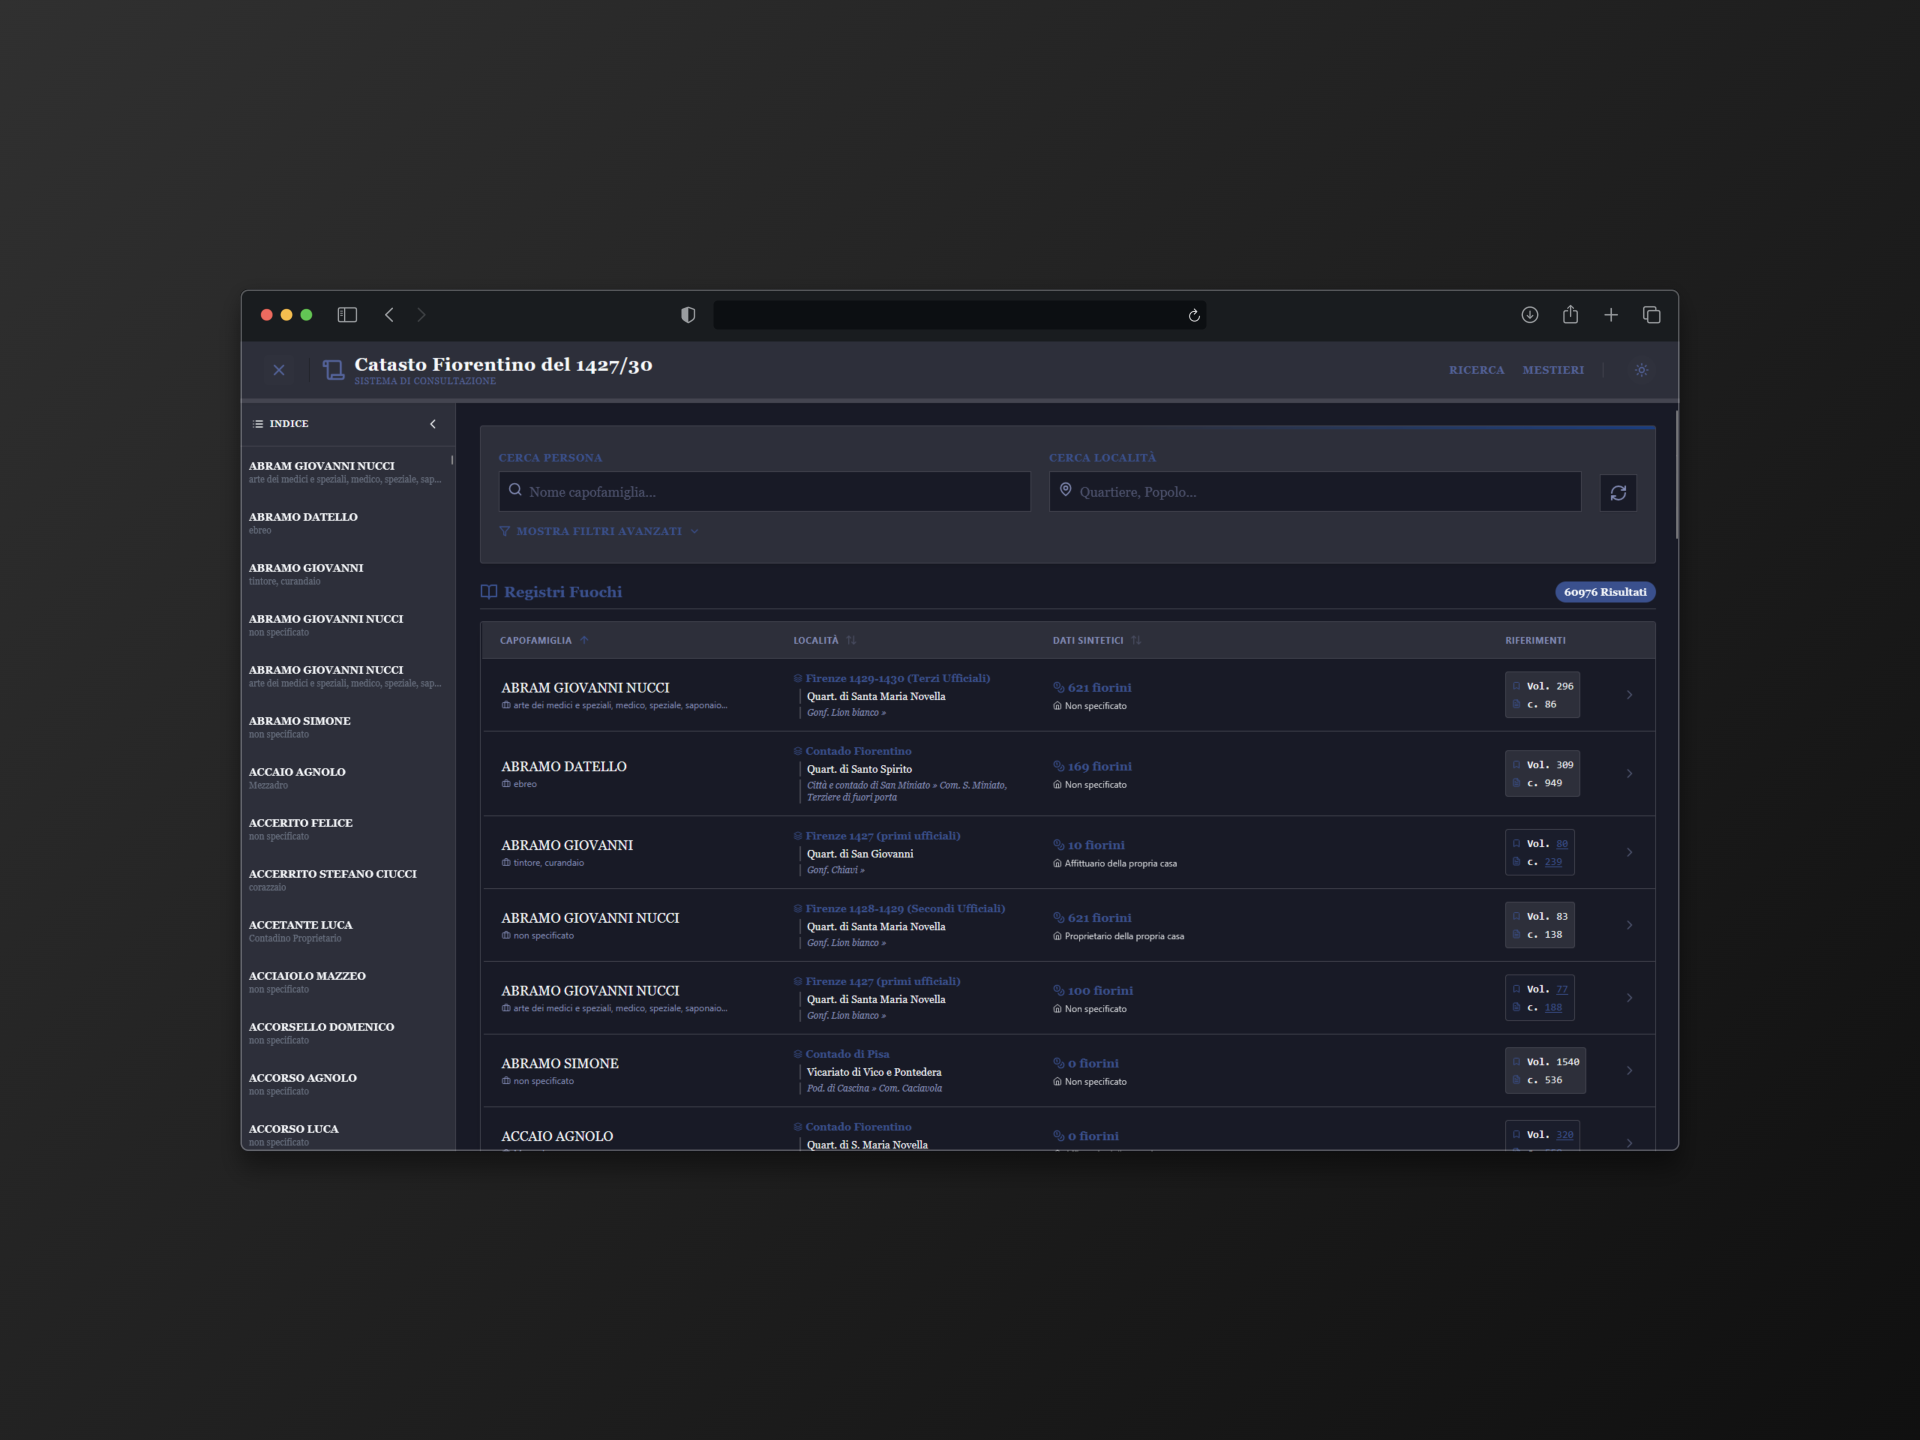Click the Nome capofamiglia search field
This screenshot has width=1920, height=1440.
[x=765, y=492]
